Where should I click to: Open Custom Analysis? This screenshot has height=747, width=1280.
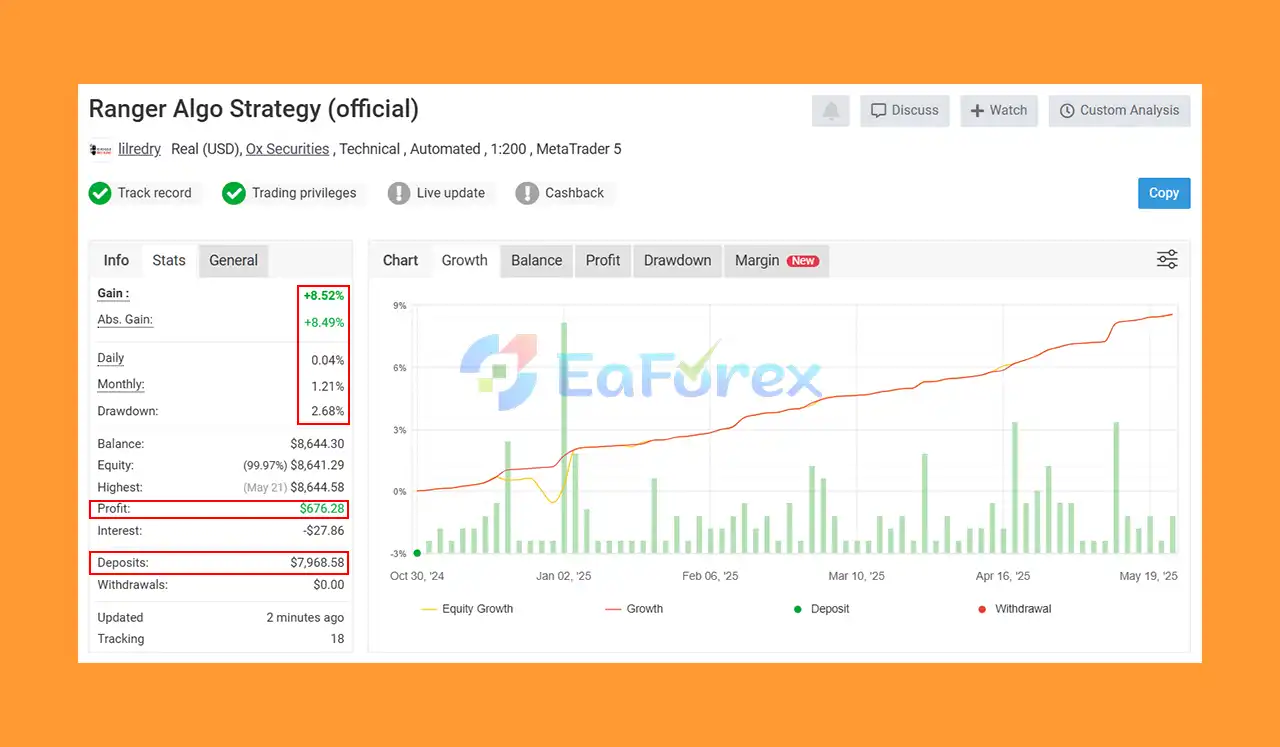(x=1119, y=111)
